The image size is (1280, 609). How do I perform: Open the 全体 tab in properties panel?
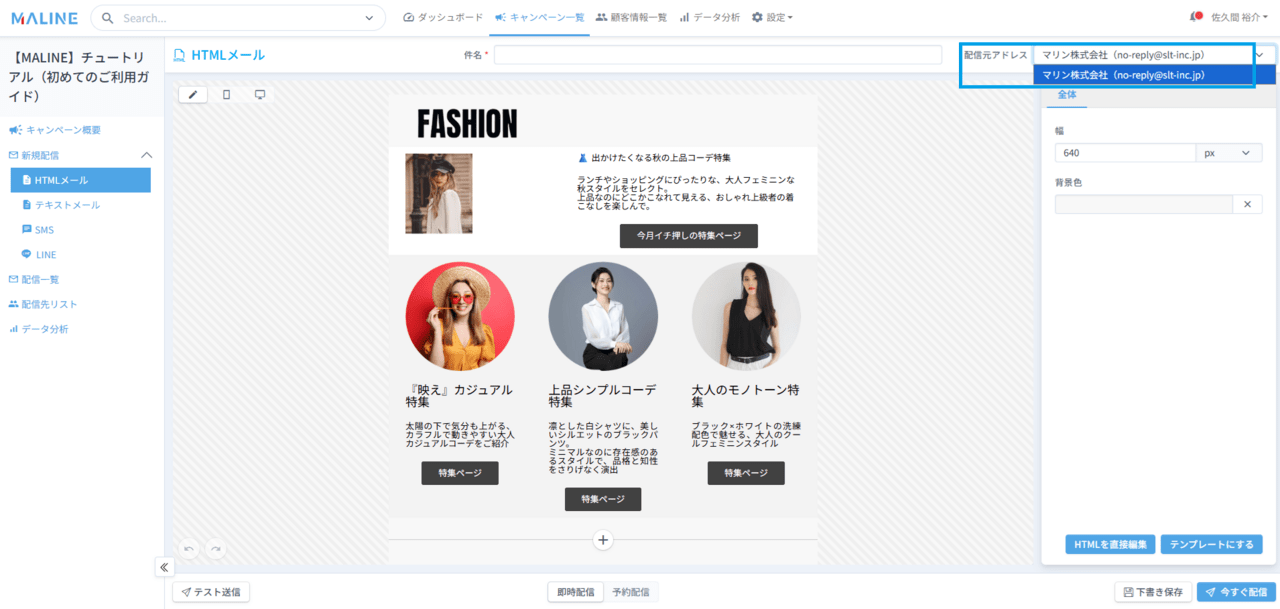pyautogui.click(x=1067, y=95)
